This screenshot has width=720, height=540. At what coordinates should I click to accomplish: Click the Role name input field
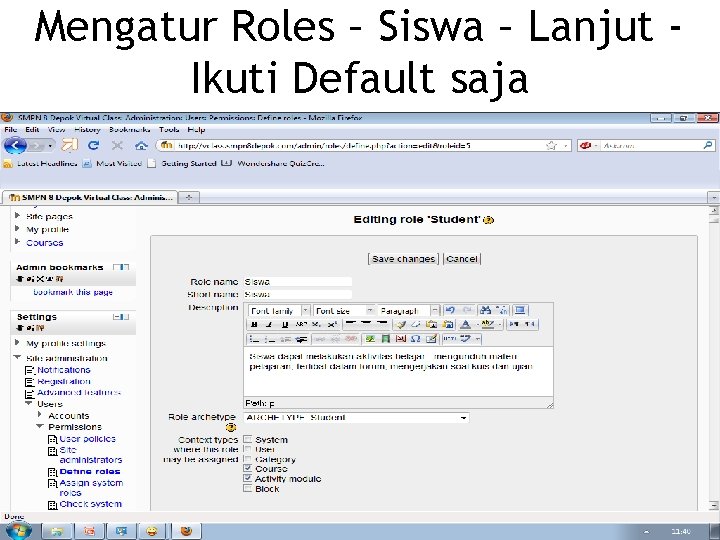298,282
